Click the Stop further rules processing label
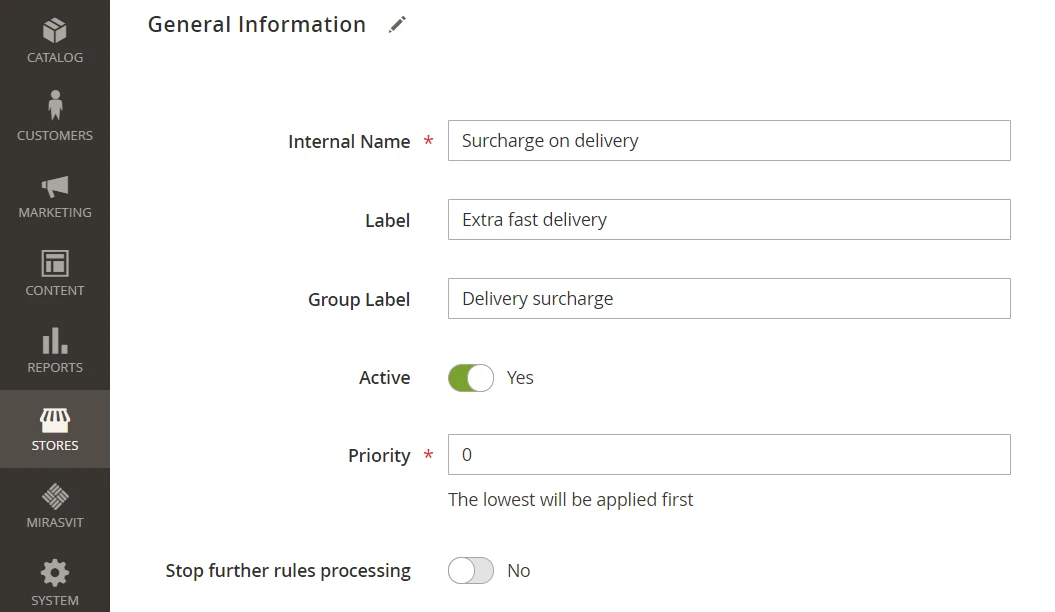The height and width of the screenshot is (612, 1055). click(288, 571)
